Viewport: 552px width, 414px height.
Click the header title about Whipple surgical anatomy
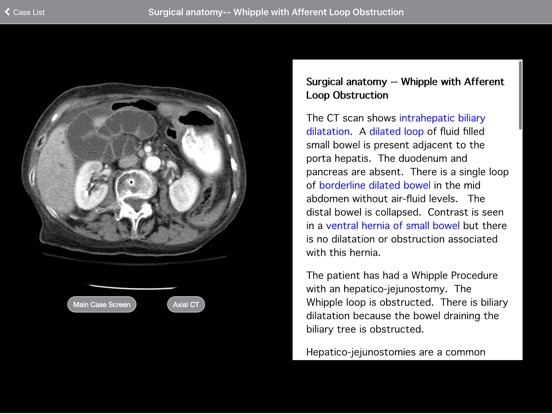(x=276, y=12)
